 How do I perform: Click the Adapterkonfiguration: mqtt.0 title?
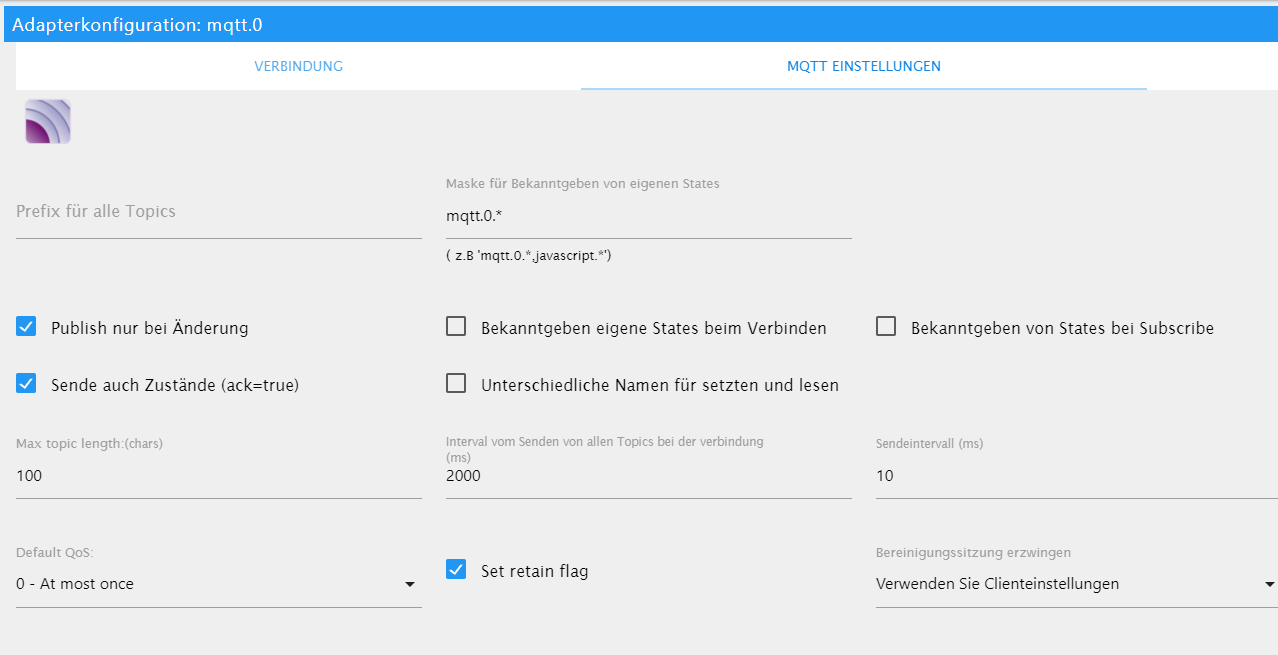[137, 24]
